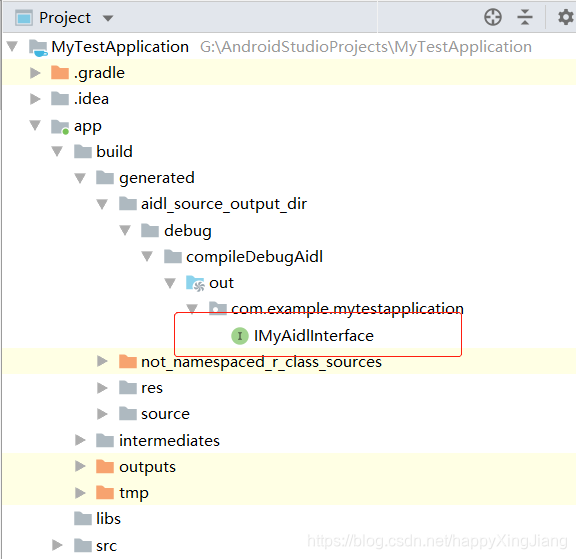Image resolution: width=576 pixels, height=559 pixels.
Task: Select the not_namespaced_r_class_sources label
Action: click(x=262, y=362)
